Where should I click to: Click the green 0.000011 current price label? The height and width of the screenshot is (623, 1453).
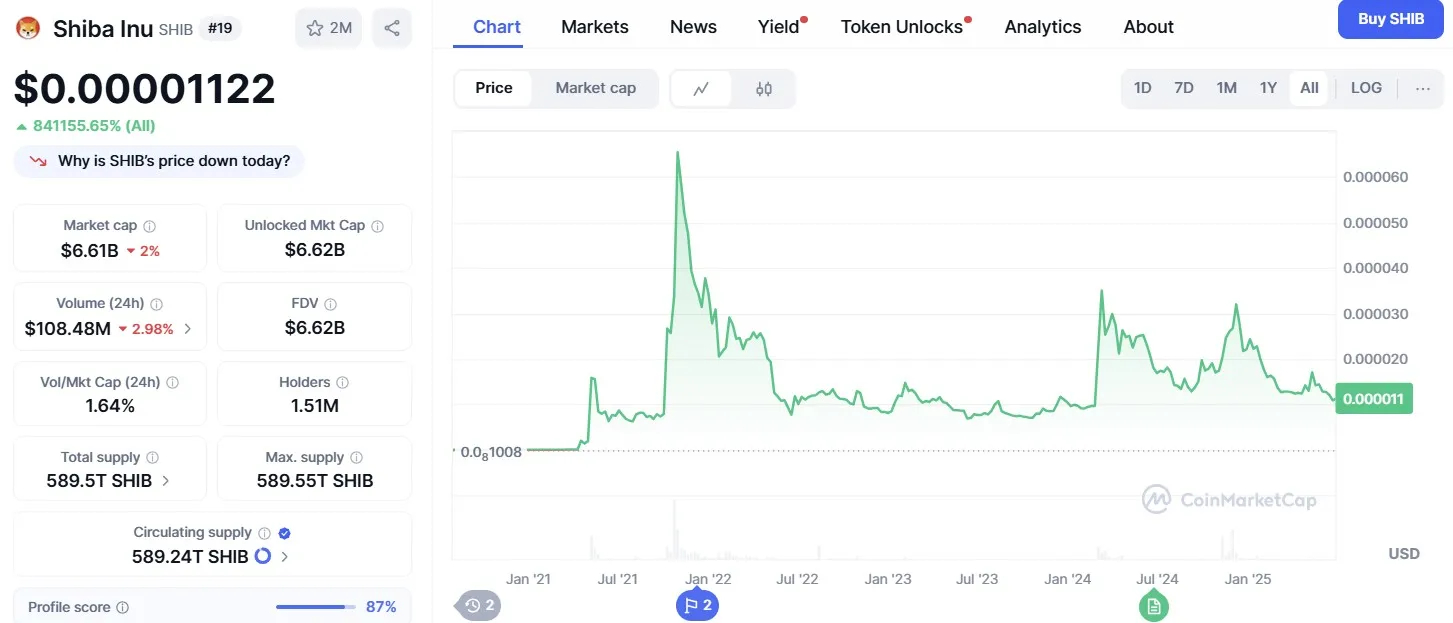(x=1373, y=399)
